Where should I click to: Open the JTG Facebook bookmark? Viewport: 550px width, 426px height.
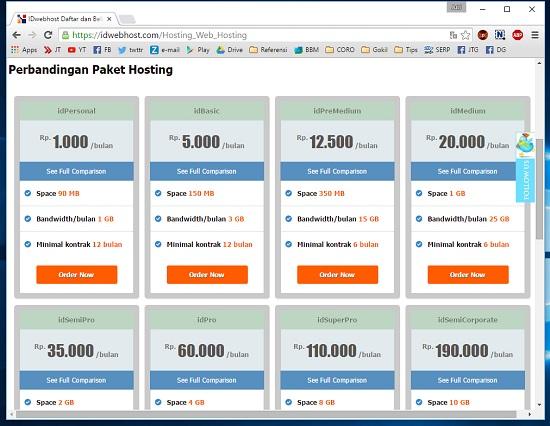(468, 50)
